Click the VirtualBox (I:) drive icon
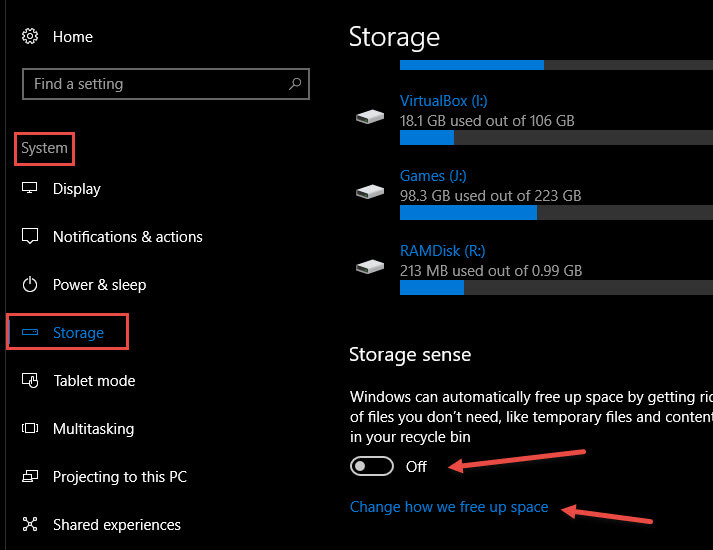The width and height of the screenshot is (713, 550). (x=370, y=117)
